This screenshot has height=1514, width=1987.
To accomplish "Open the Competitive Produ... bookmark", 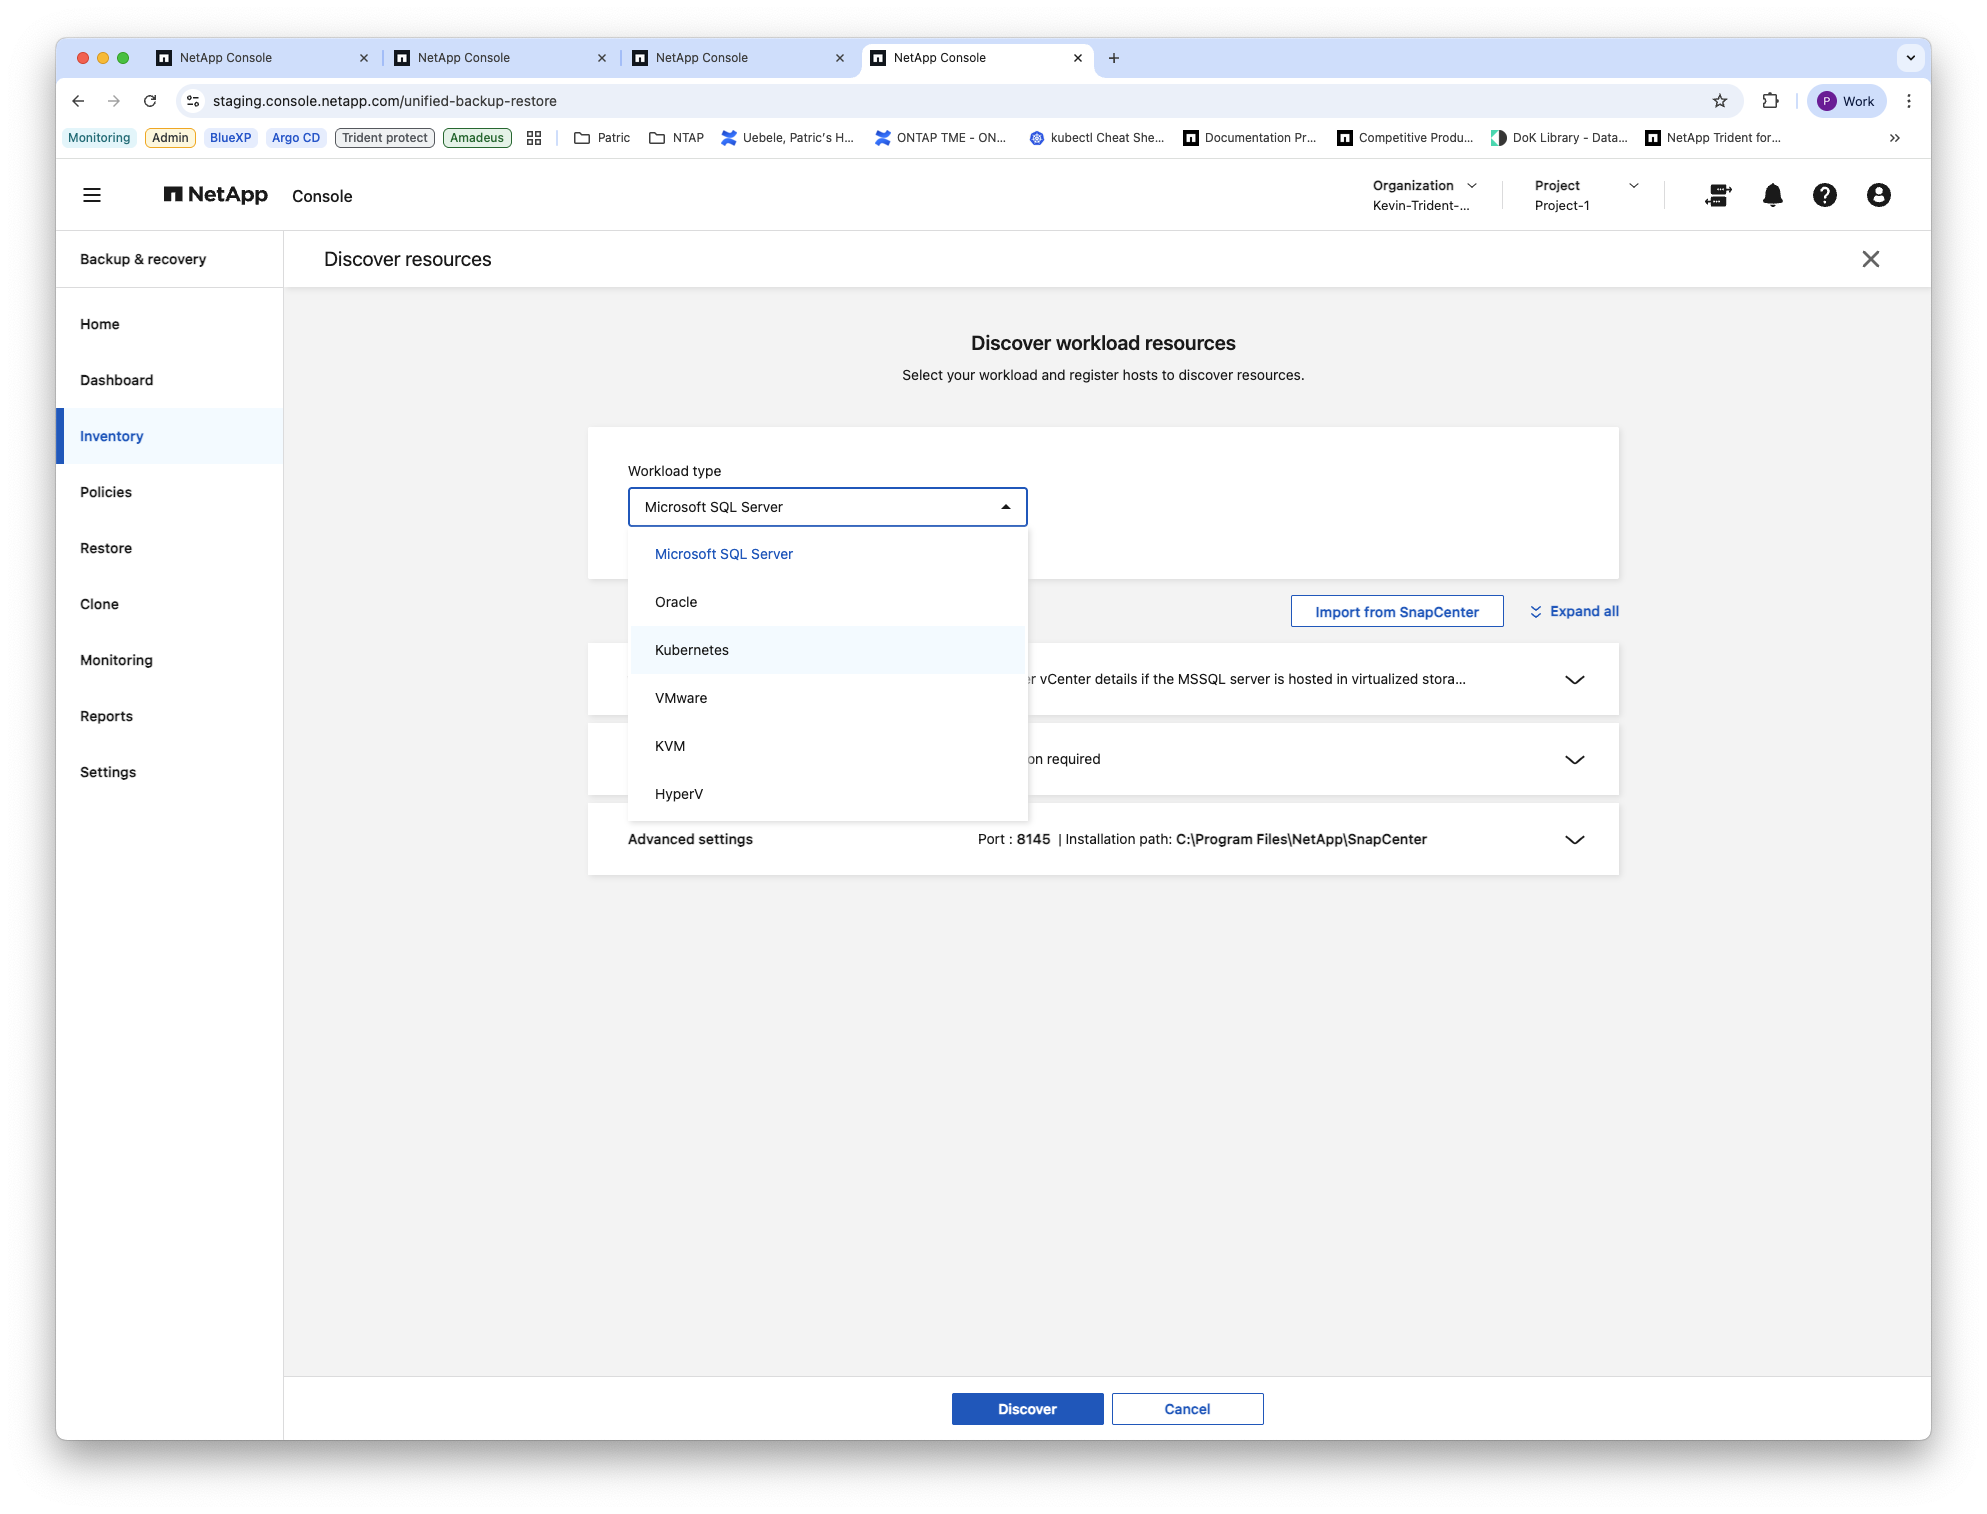I will click(x=1404, y=138).
